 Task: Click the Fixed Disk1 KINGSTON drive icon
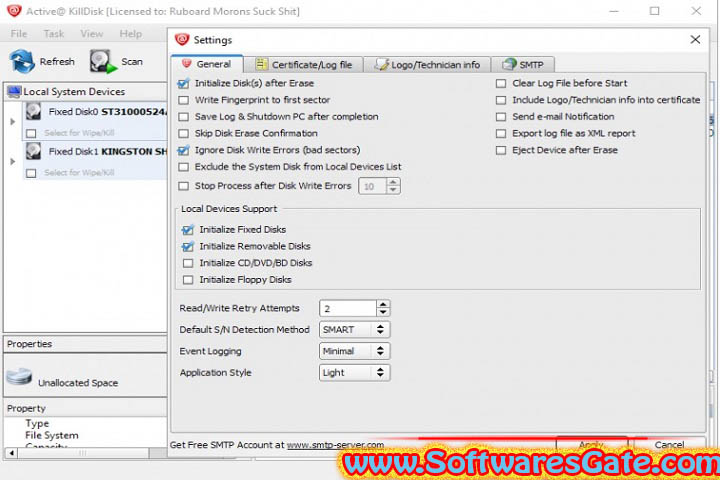point(33,152)
